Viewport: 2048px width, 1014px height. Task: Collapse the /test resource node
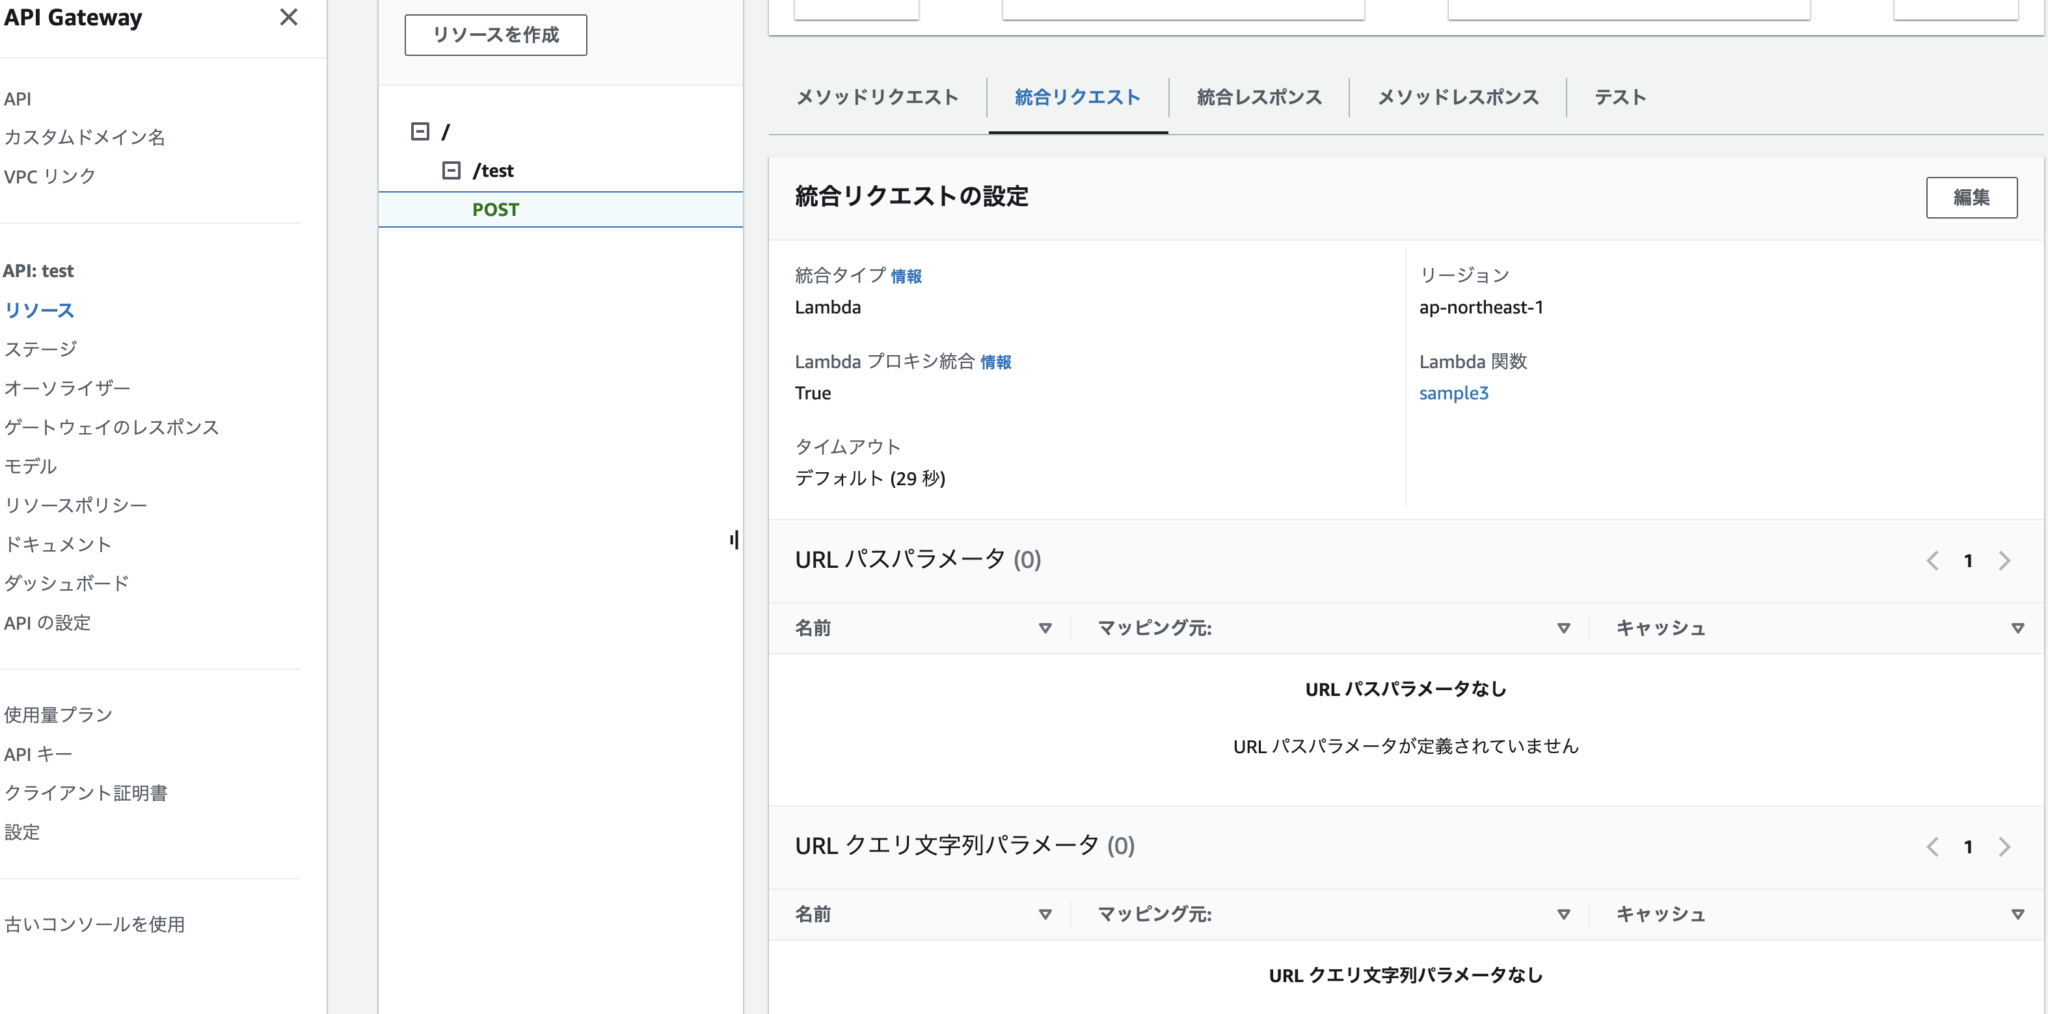tap(451, 171)
